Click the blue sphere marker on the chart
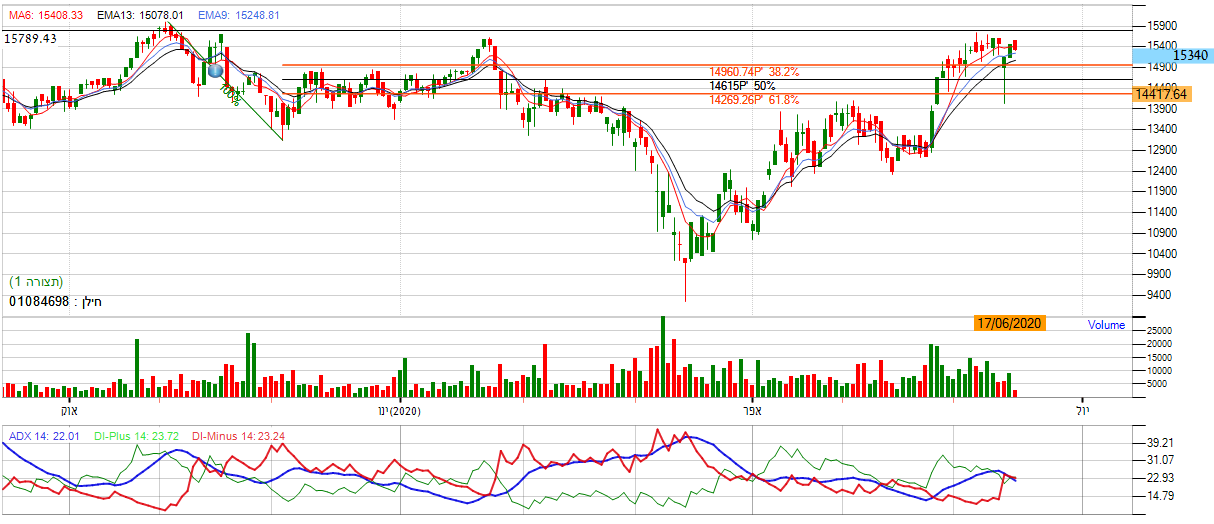This screenshot has width=1214, height=524. click(x=215, y=71)
